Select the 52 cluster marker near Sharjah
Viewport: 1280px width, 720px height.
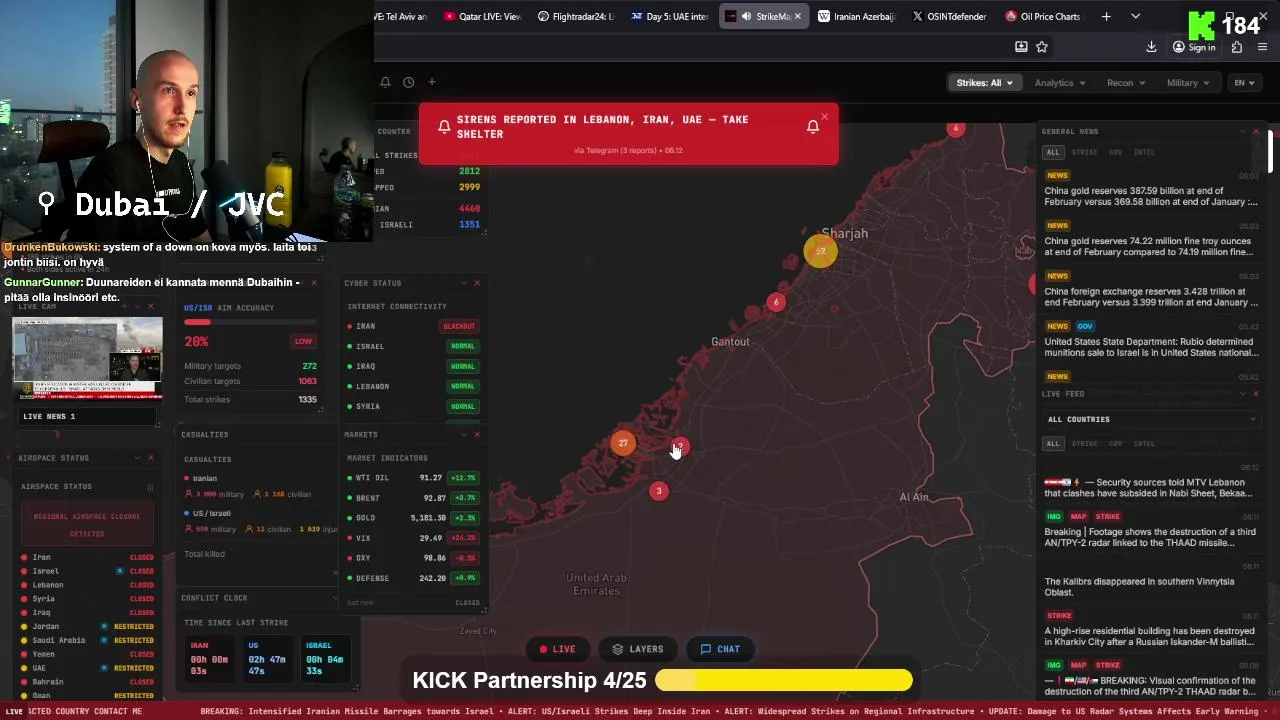(820, 251)
